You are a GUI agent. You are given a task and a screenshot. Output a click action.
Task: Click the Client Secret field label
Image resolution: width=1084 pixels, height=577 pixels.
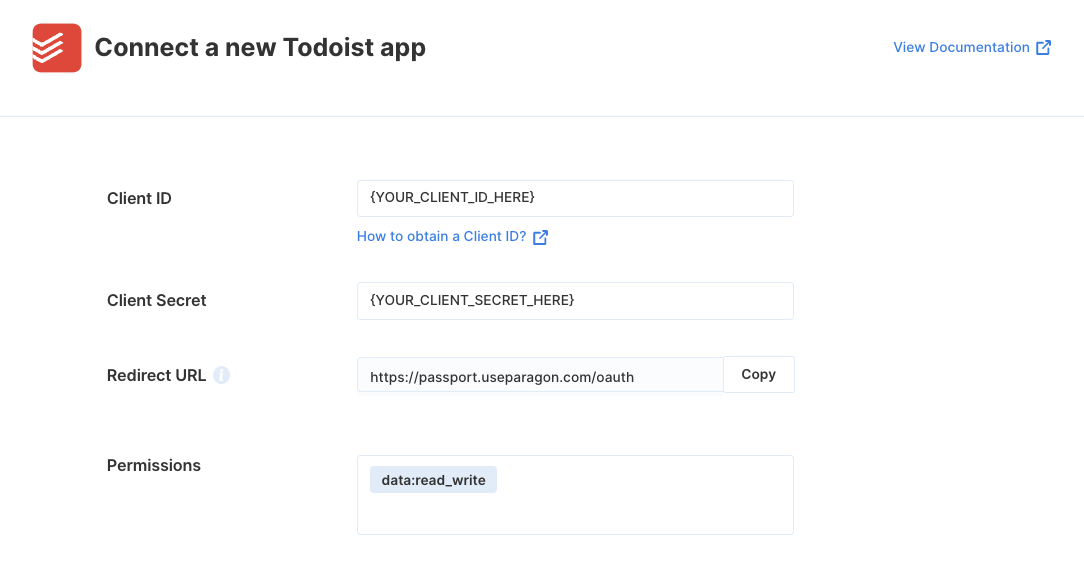click(156, 301)
